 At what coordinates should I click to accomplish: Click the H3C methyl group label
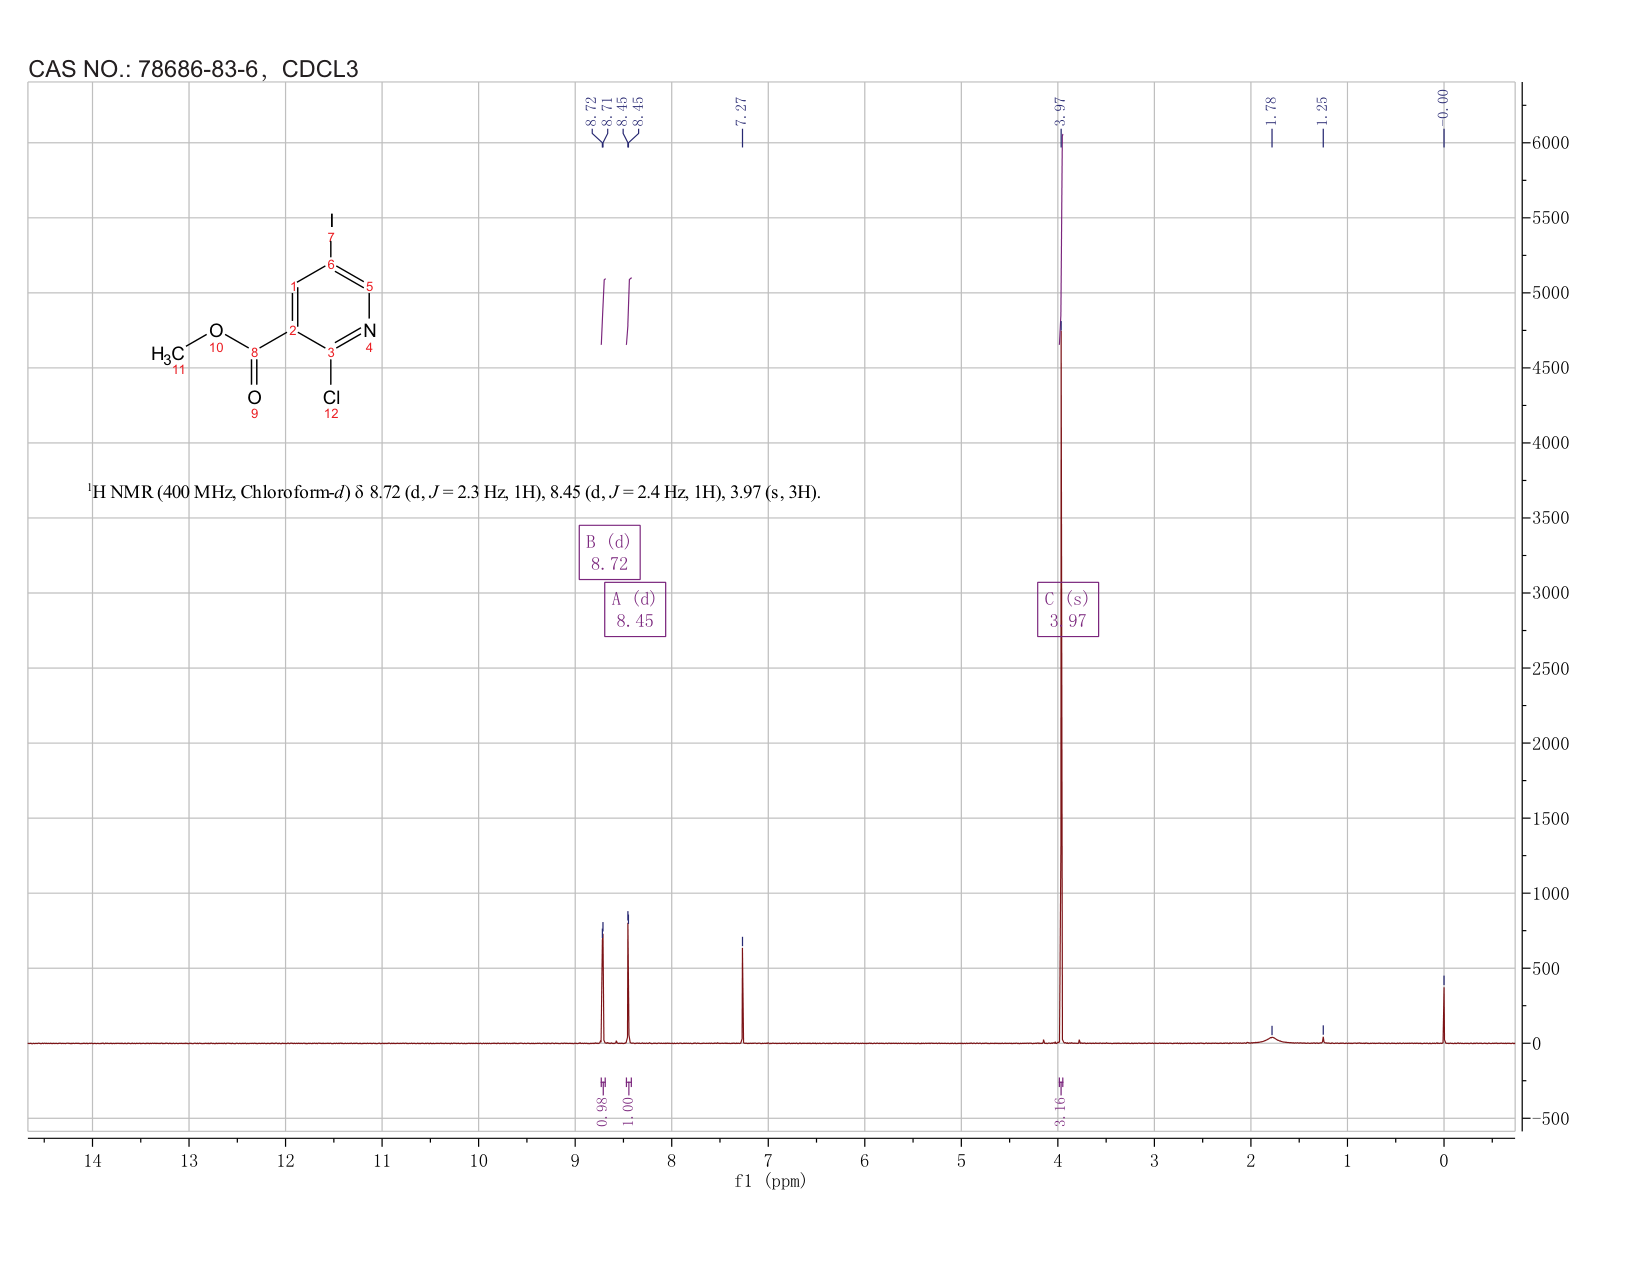point(167,354)
